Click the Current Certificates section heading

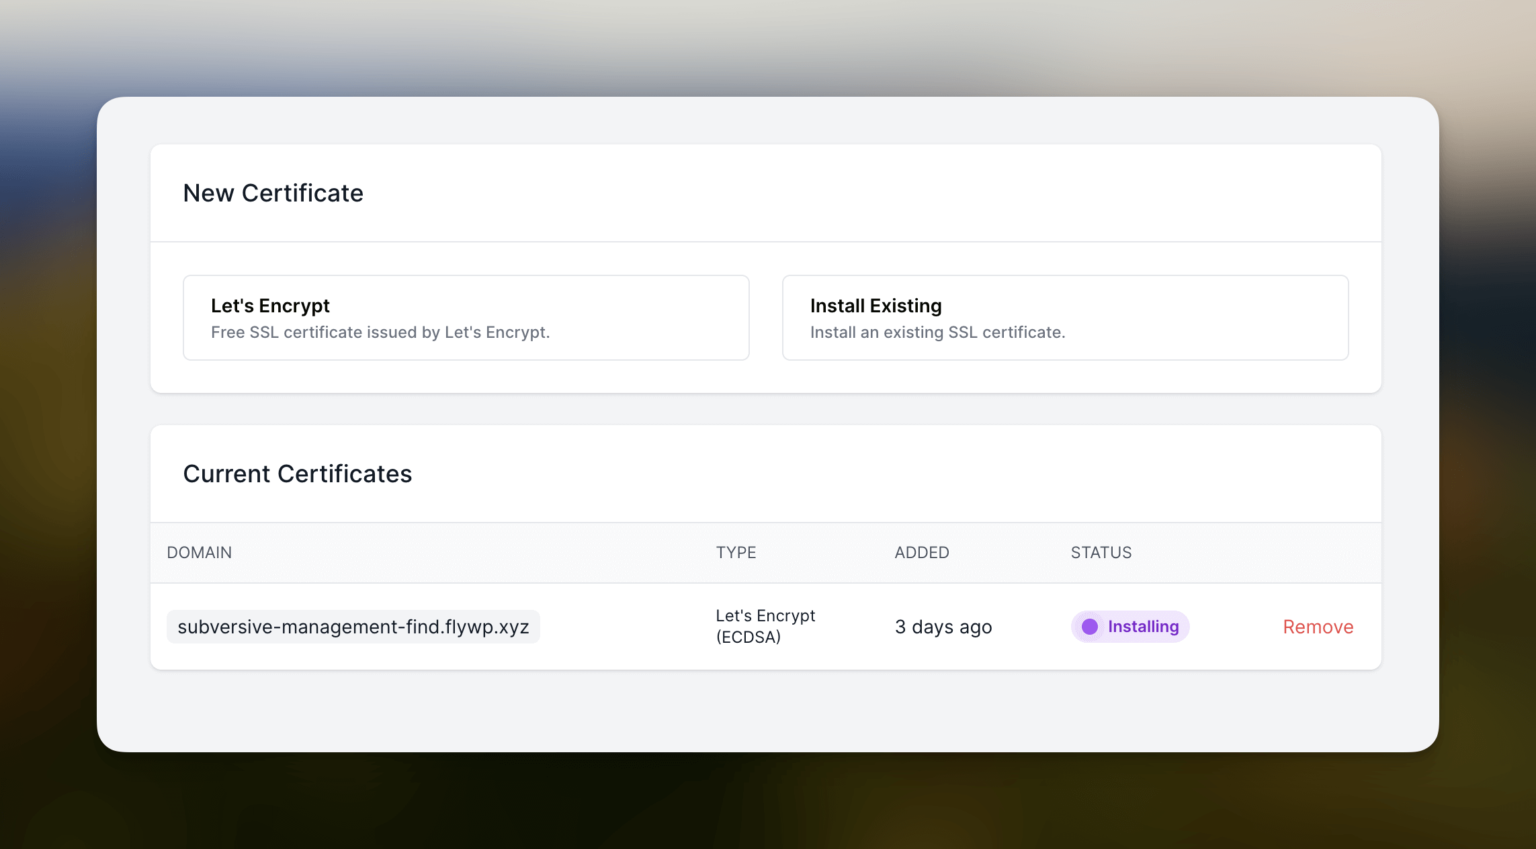coord(297,474)
